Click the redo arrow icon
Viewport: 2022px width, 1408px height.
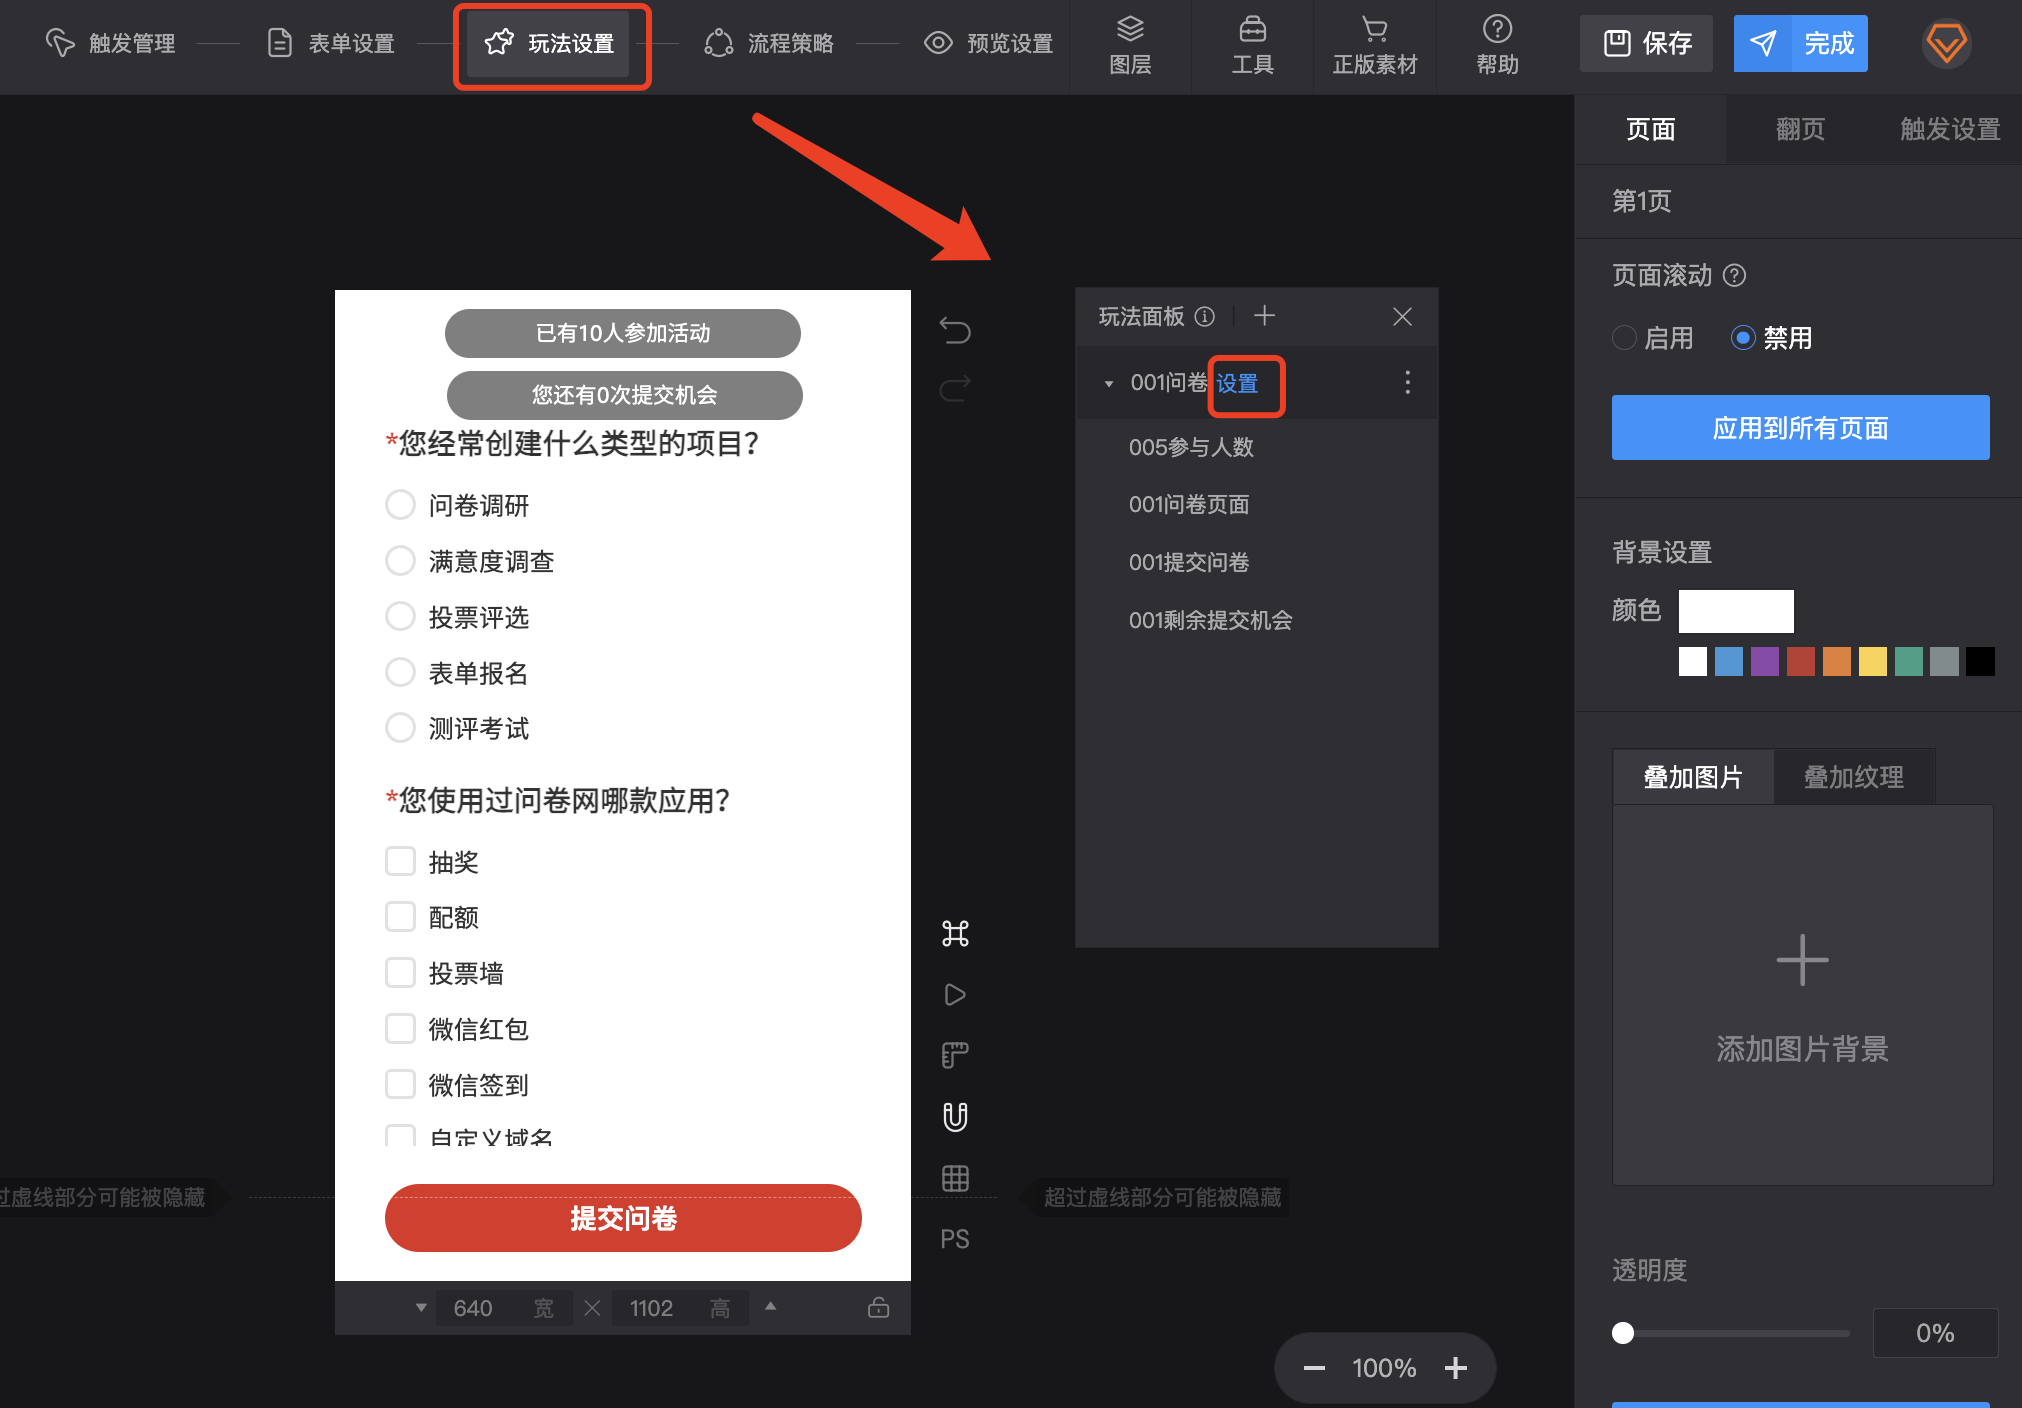[x=955, y=388]
